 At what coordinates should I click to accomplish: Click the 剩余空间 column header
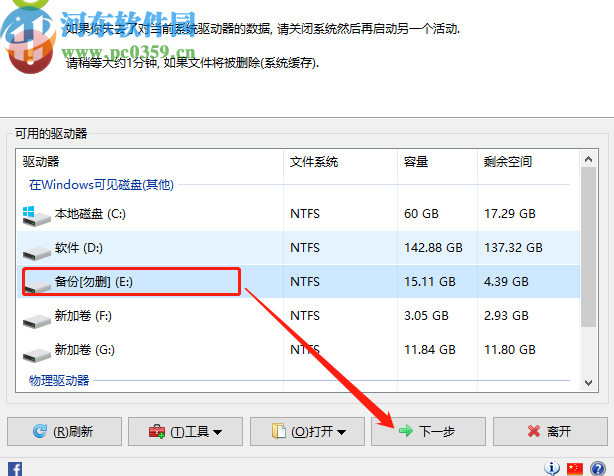528,162
